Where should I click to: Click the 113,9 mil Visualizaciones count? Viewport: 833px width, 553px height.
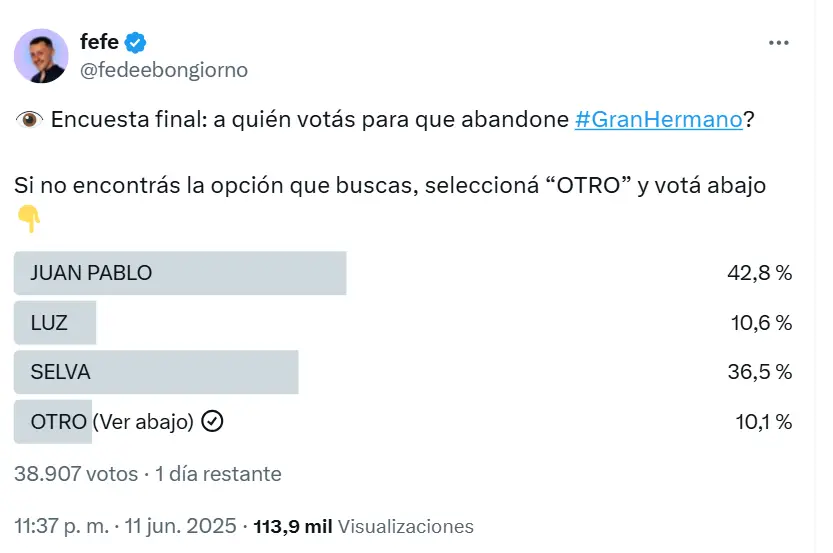[363, 526]
